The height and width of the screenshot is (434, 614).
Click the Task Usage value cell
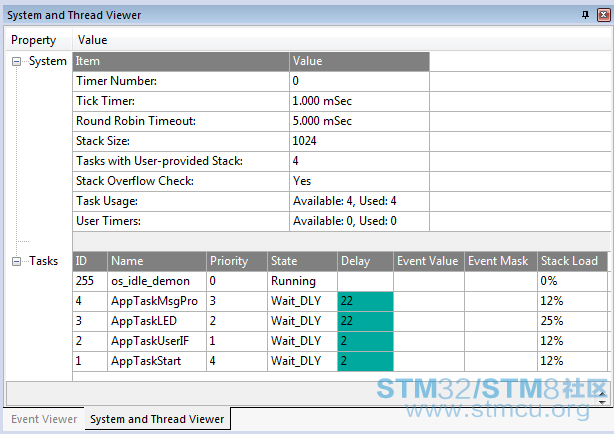tap(359, 201)
